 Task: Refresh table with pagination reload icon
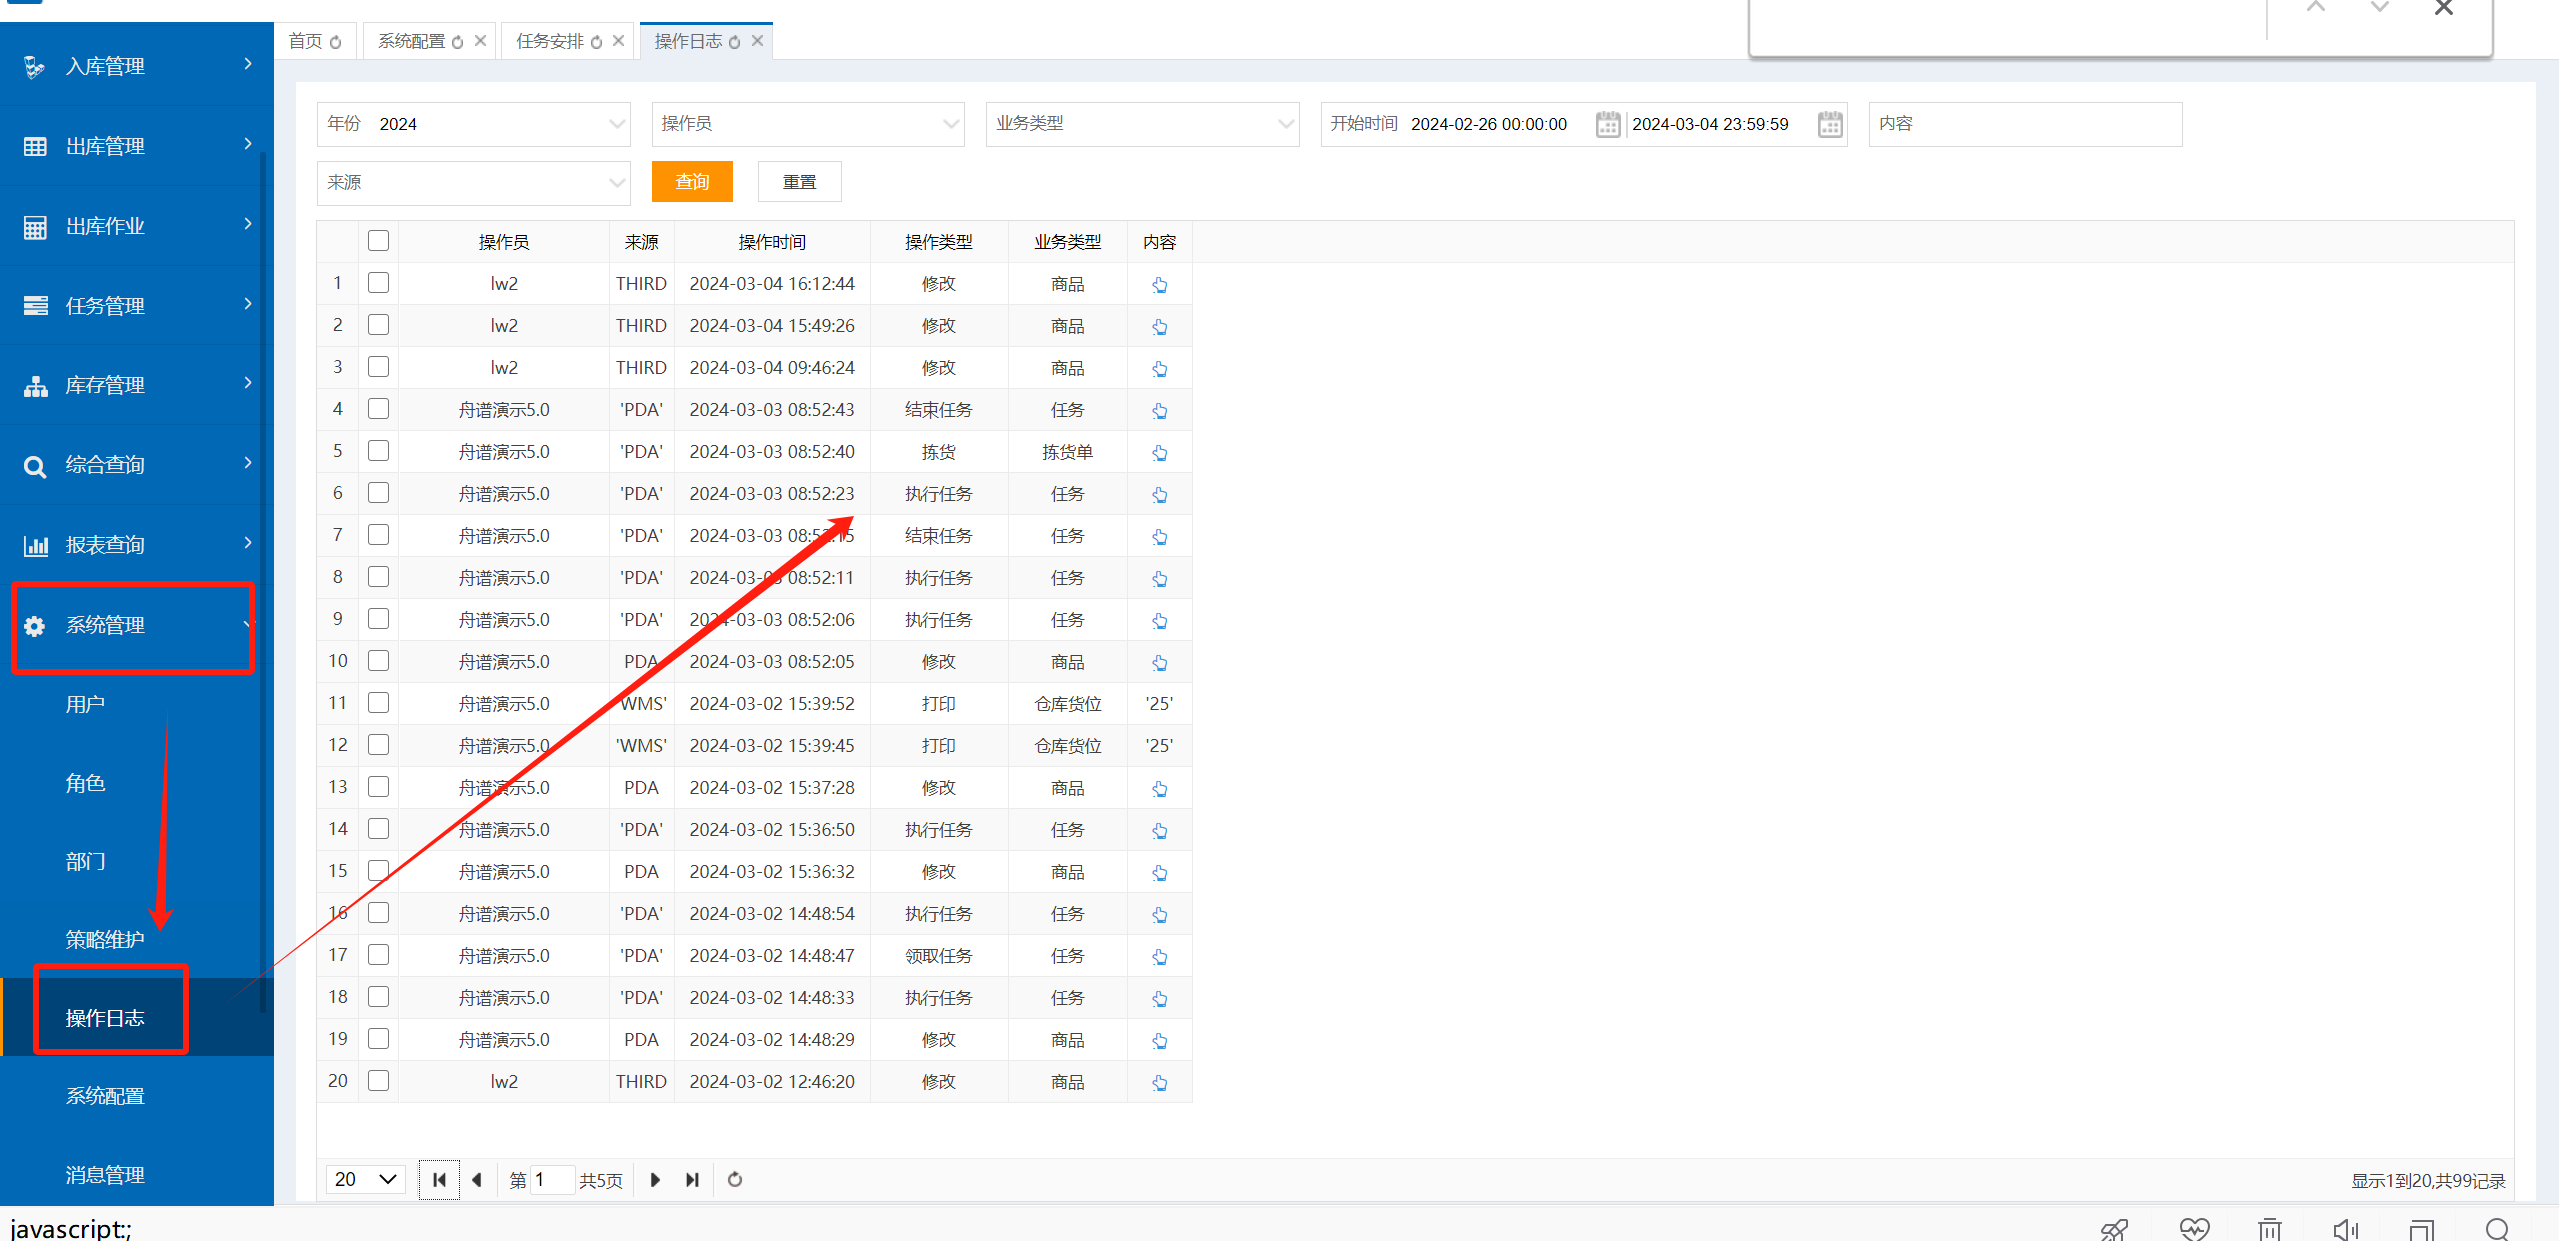(x=735, y=1179)
